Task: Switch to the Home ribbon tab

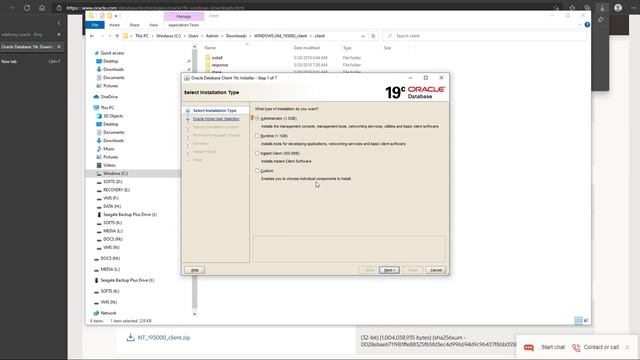Action: point(114,25)
